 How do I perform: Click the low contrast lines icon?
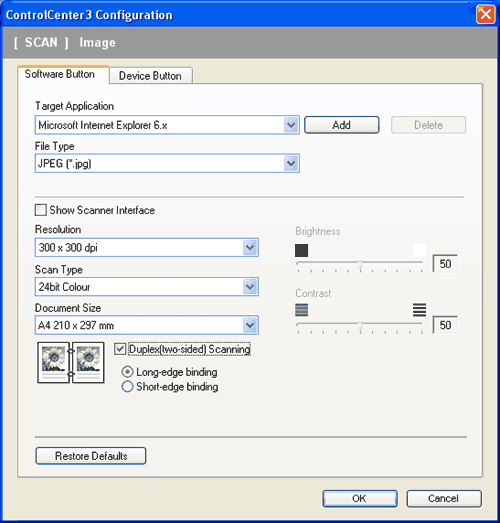(302, 310)
